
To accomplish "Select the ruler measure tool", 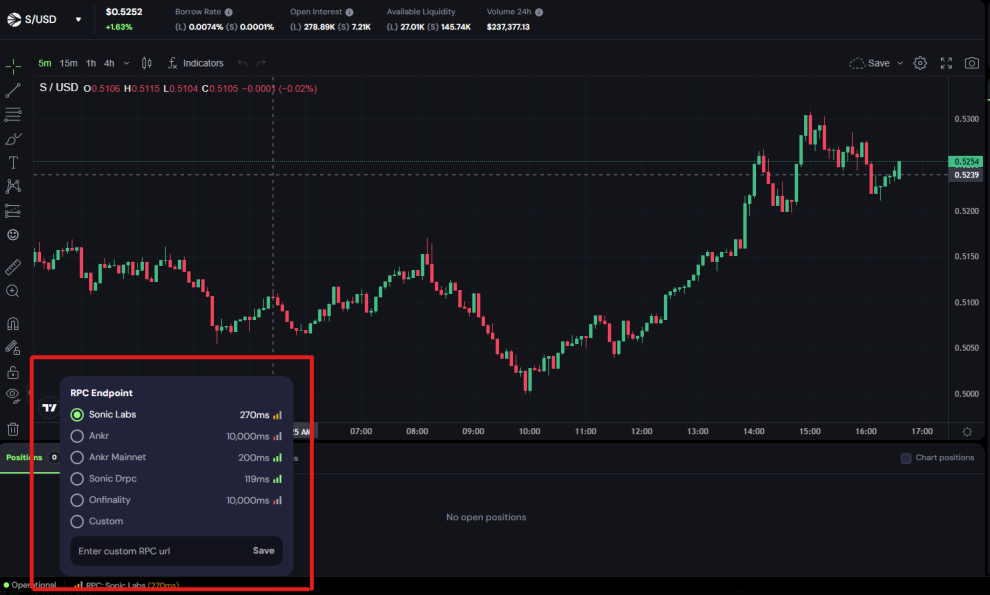I will (x=13, y=267).
